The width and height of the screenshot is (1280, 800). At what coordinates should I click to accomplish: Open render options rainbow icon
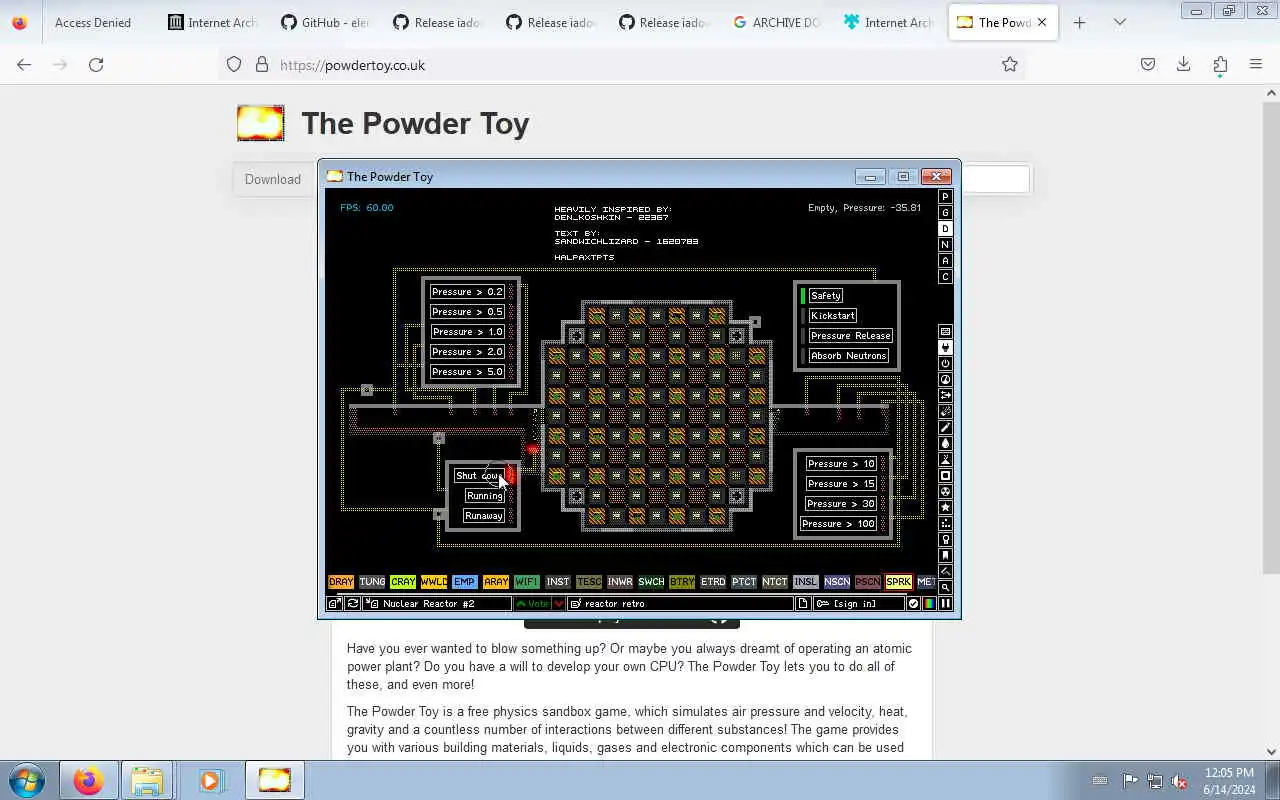pos(929,604)
